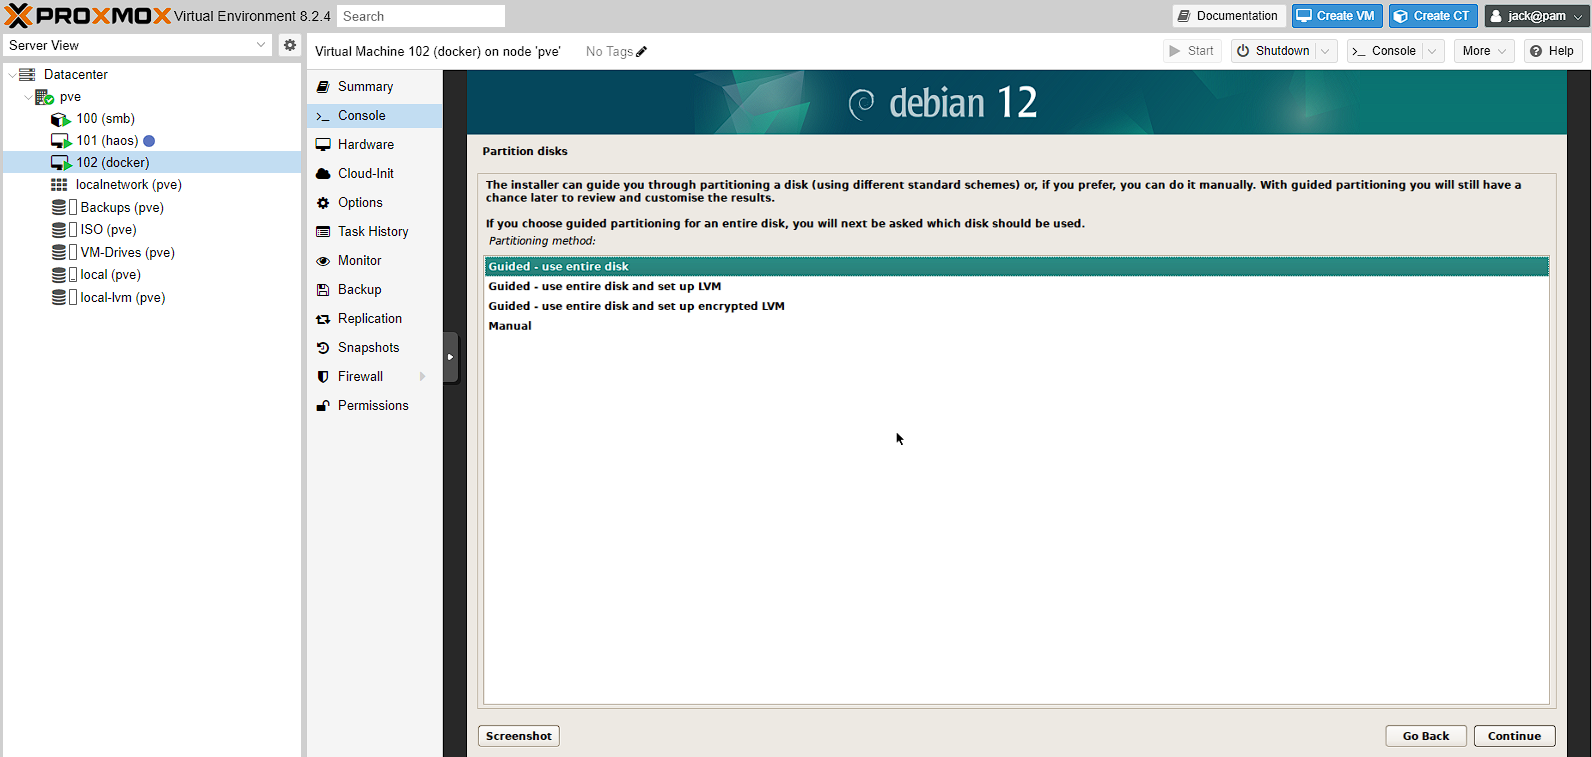Click the installer Screenshot button
The width and height of the screenshot is (1592, 757).
tap(518, 736)
